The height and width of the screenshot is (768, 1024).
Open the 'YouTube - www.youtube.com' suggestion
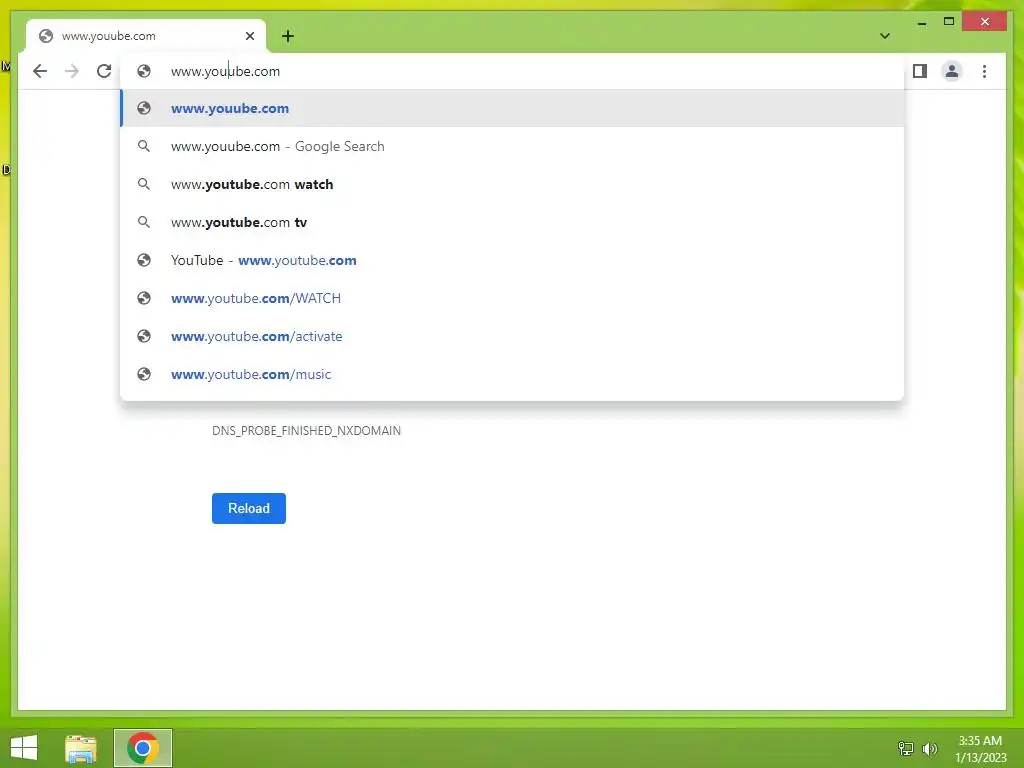[513, 260]
